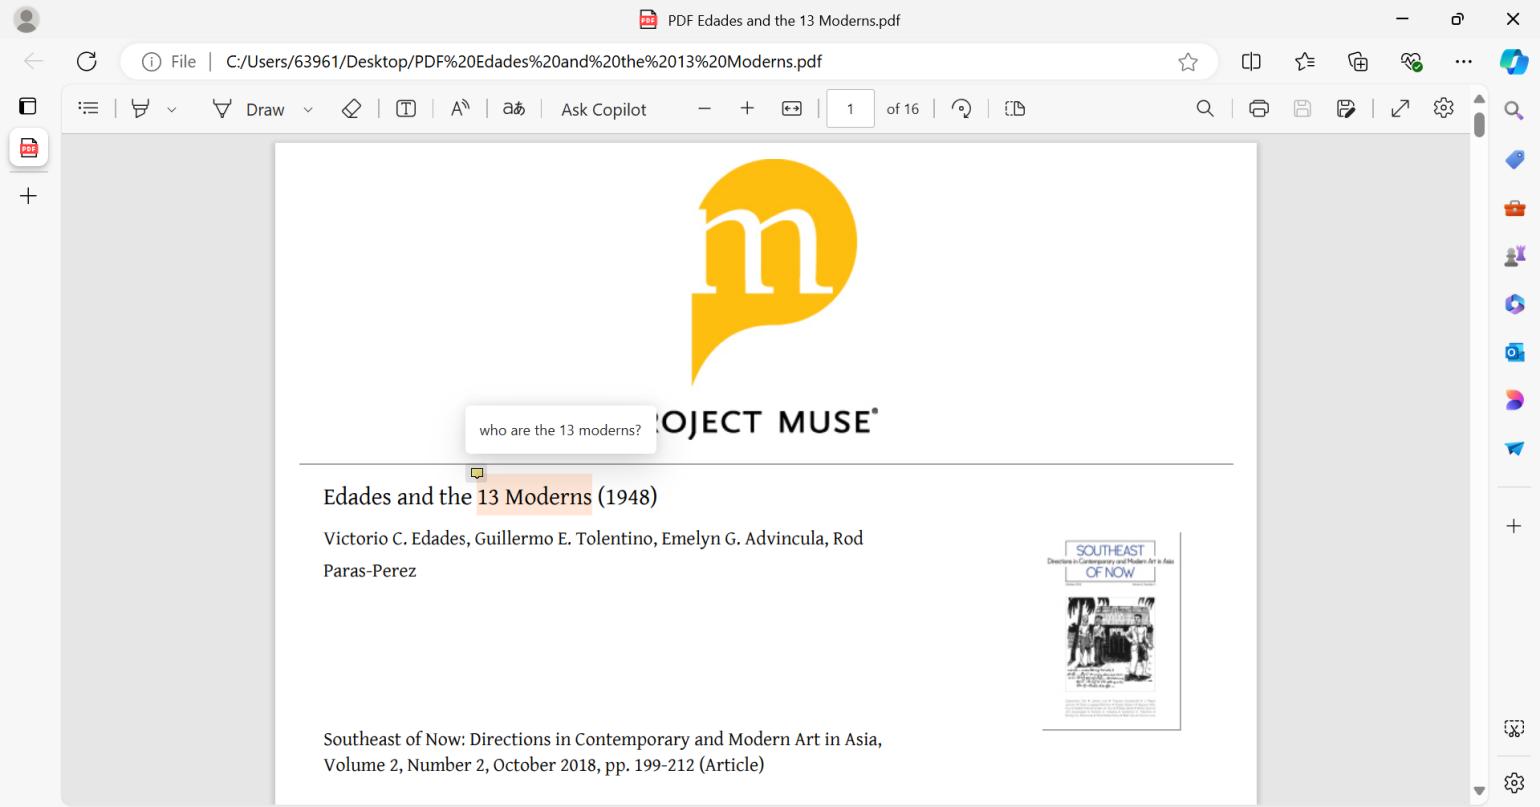Click the back navigation arrow
Image resolution: width=1540 pixels, height=807 pixels.
34,61
